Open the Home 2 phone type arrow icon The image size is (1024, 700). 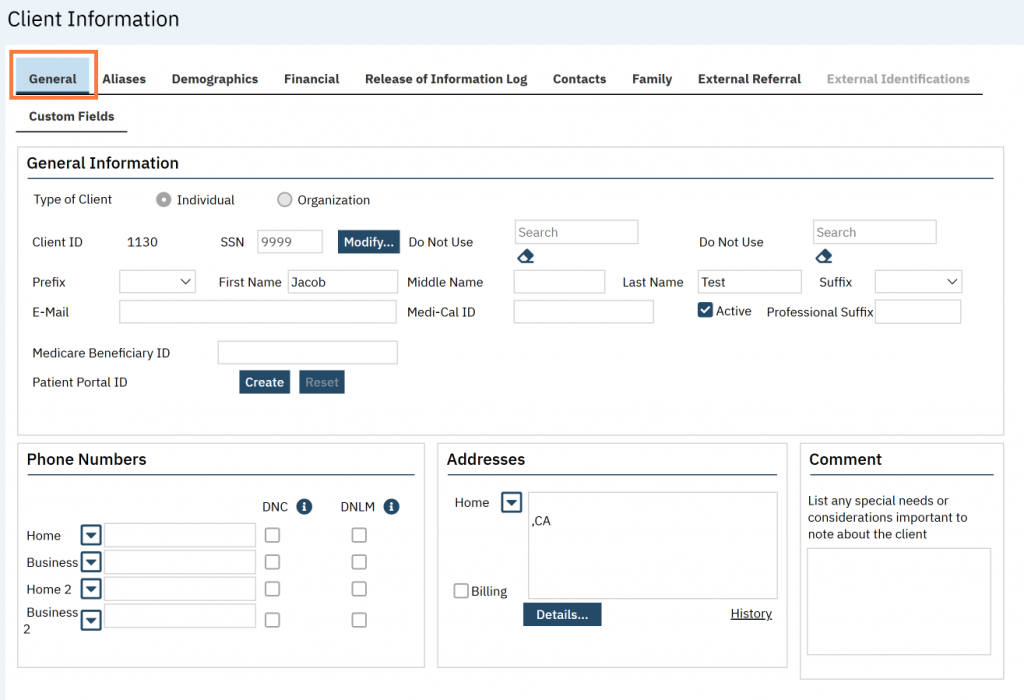tap(91, 590)
